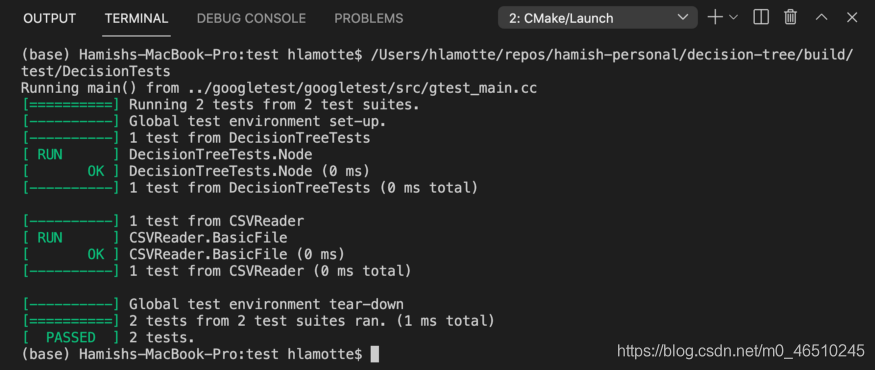
Task: Open the DEBUG CONSOLE tab
Action: click(x=251, y=18)
